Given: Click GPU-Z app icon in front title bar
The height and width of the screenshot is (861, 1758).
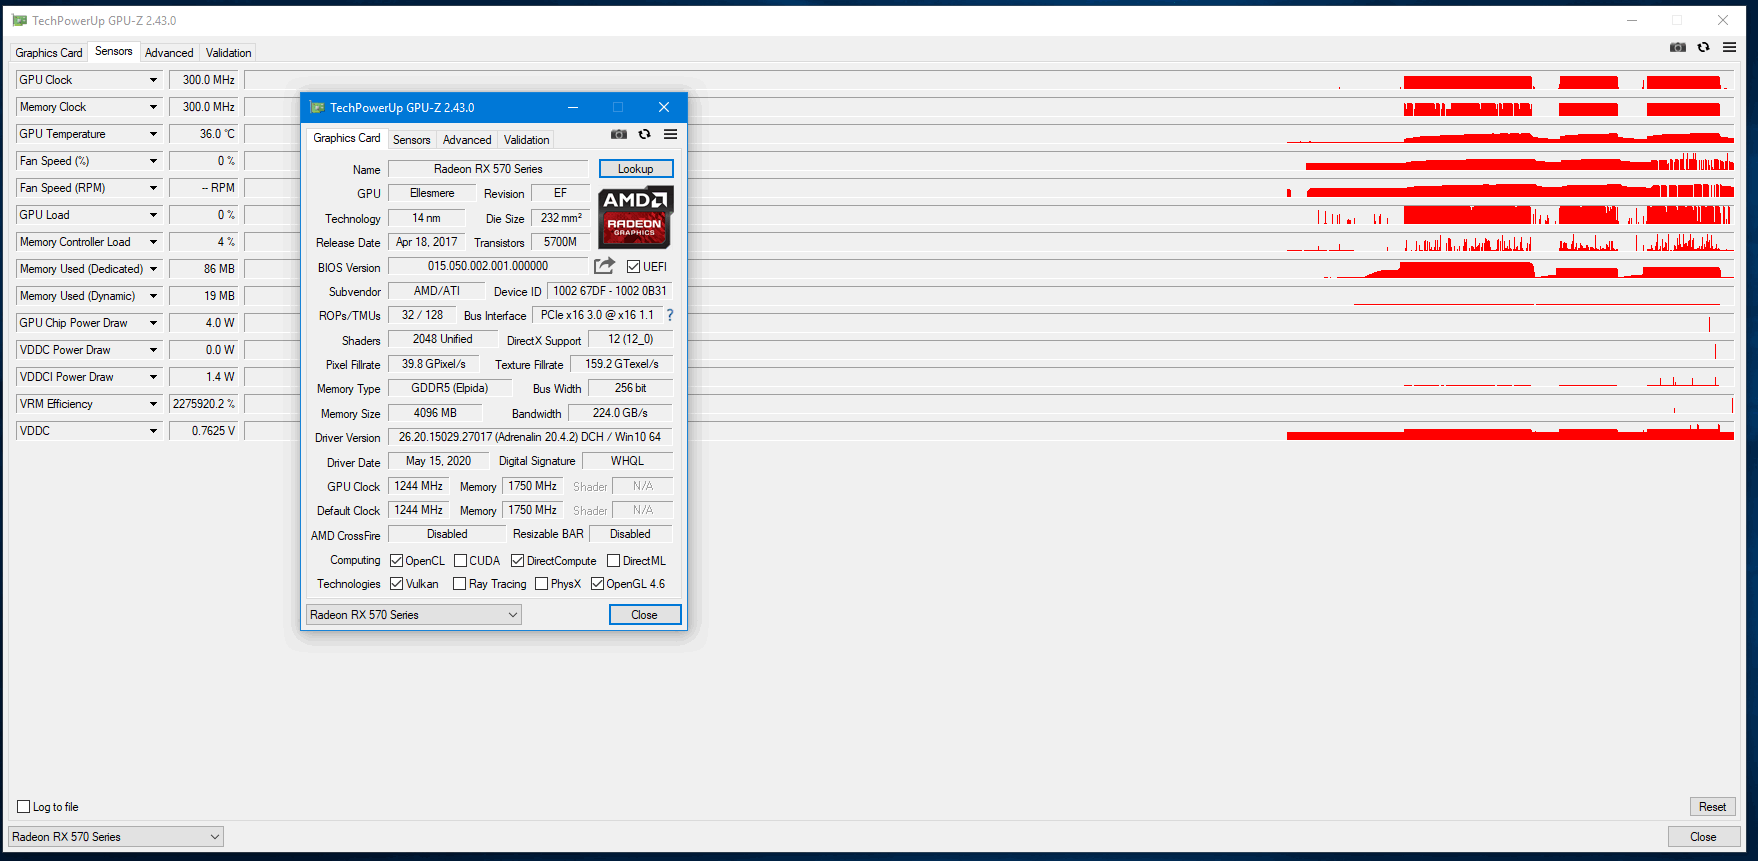Looking at the screenshot, I should 317,107.
